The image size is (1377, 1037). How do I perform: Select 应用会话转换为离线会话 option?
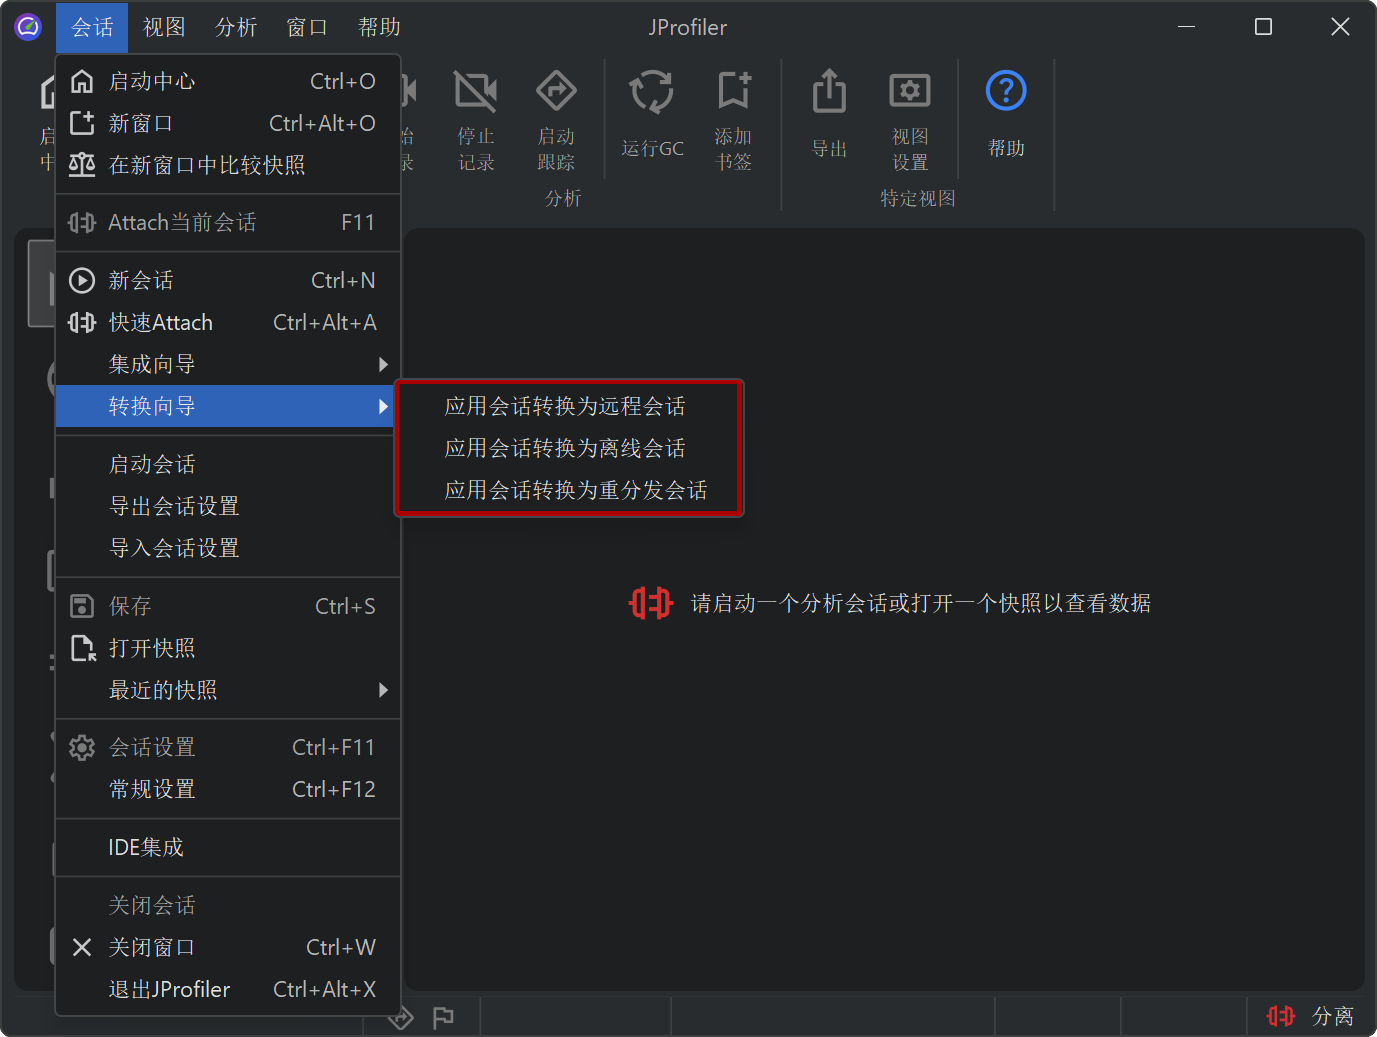pyautogui.click(x=565, y=448)
